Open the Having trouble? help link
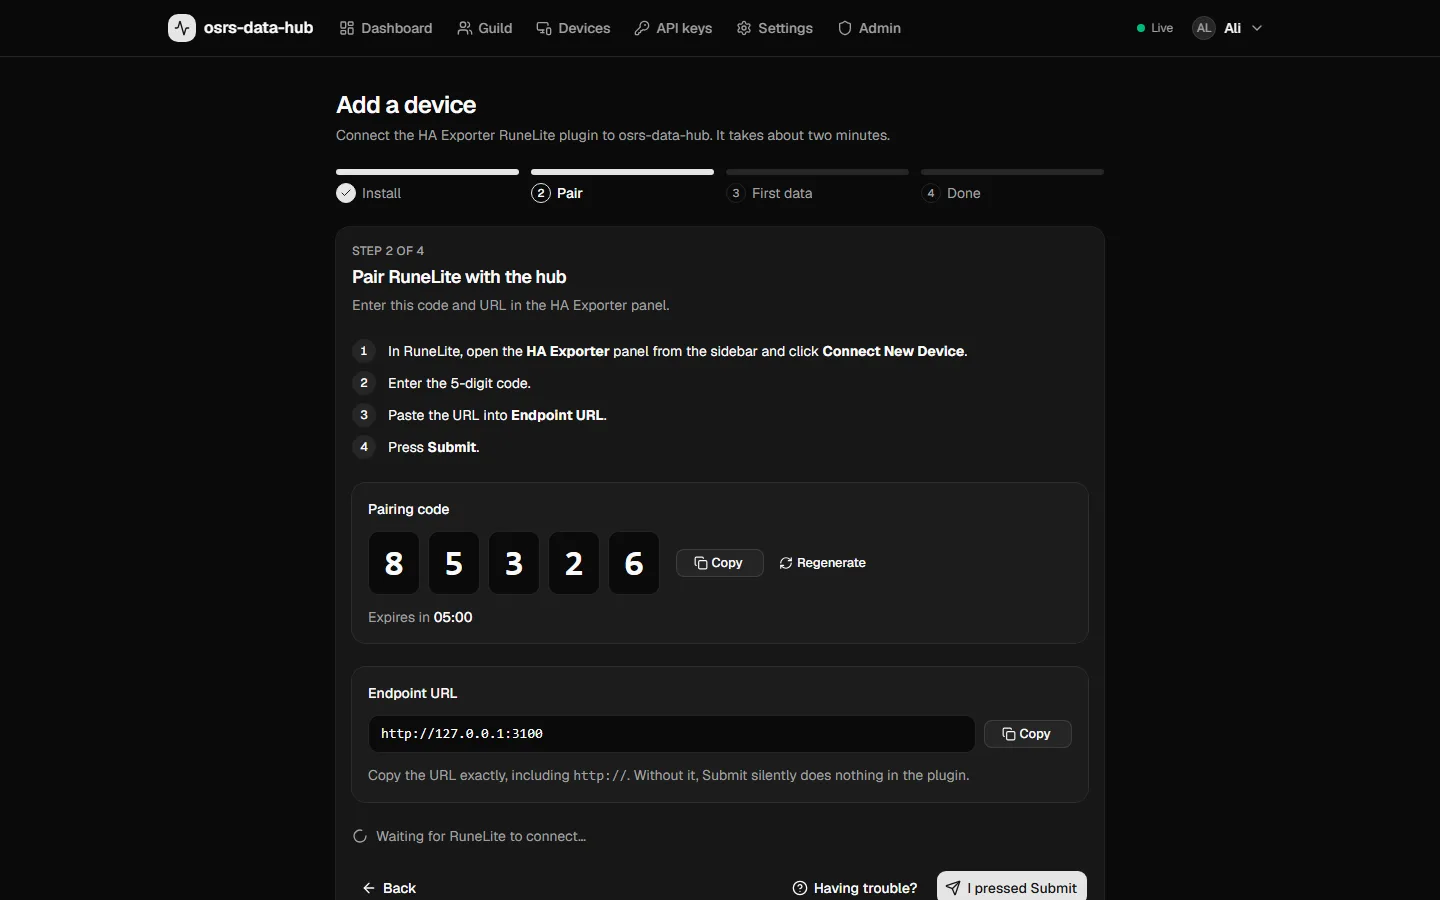This screenshot has width=1440, height=900. pyautogui.click(x=855, y=888)
